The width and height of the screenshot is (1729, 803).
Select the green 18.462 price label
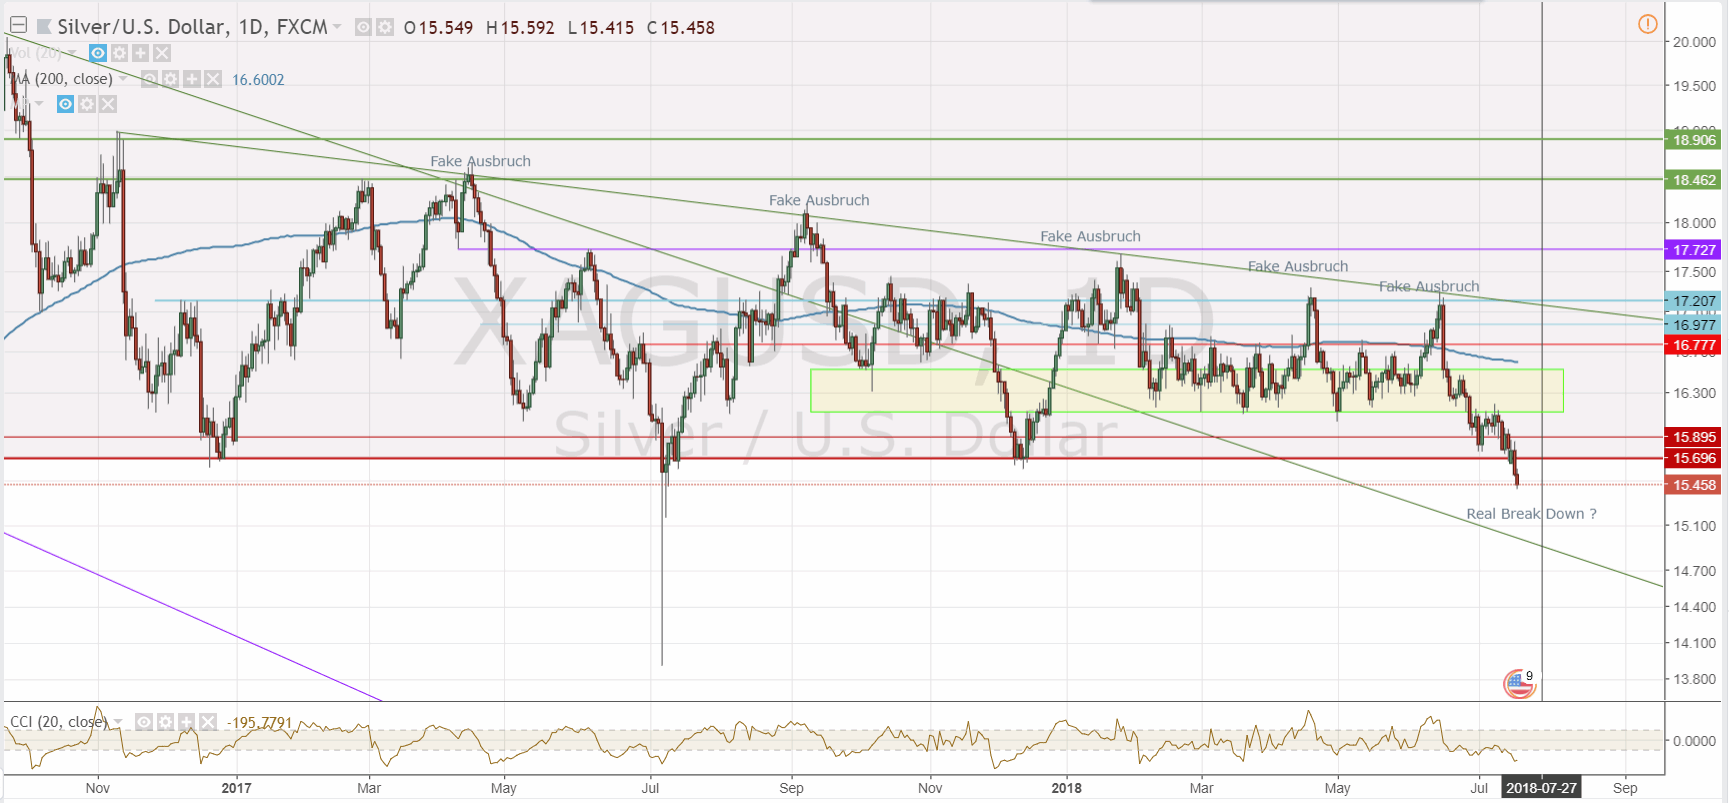1694,180
